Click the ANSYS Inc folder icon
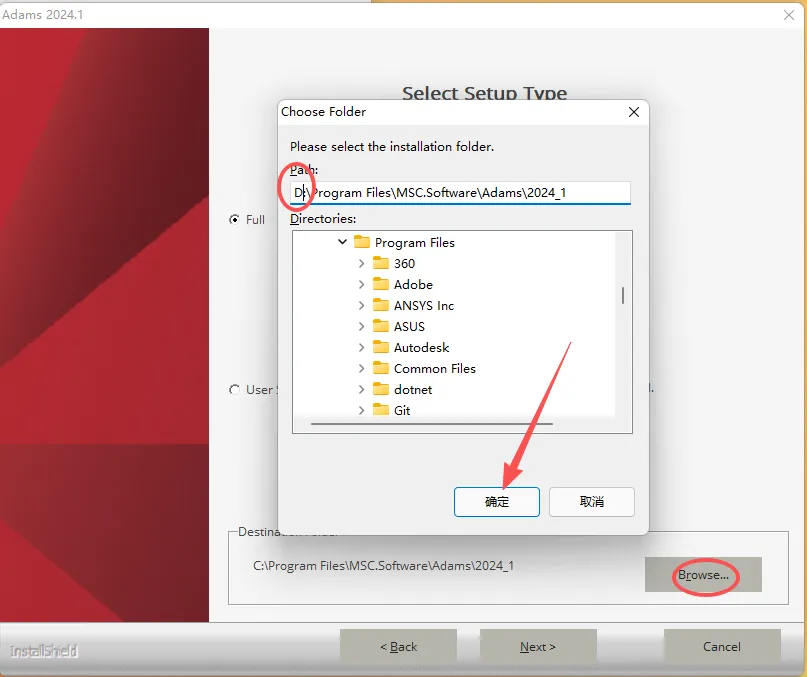Viewport: 807px width, 677px height. pyautogui.click(x=381, y=305)
